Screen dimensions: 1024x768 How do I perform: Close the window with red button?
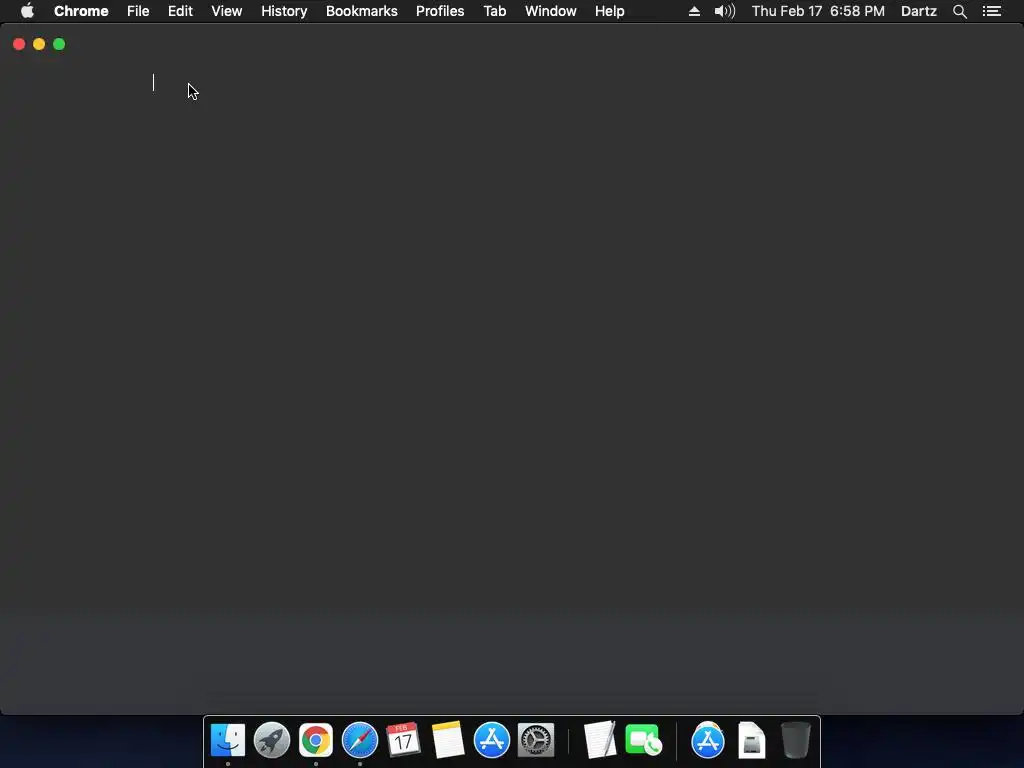pos(19,44)
